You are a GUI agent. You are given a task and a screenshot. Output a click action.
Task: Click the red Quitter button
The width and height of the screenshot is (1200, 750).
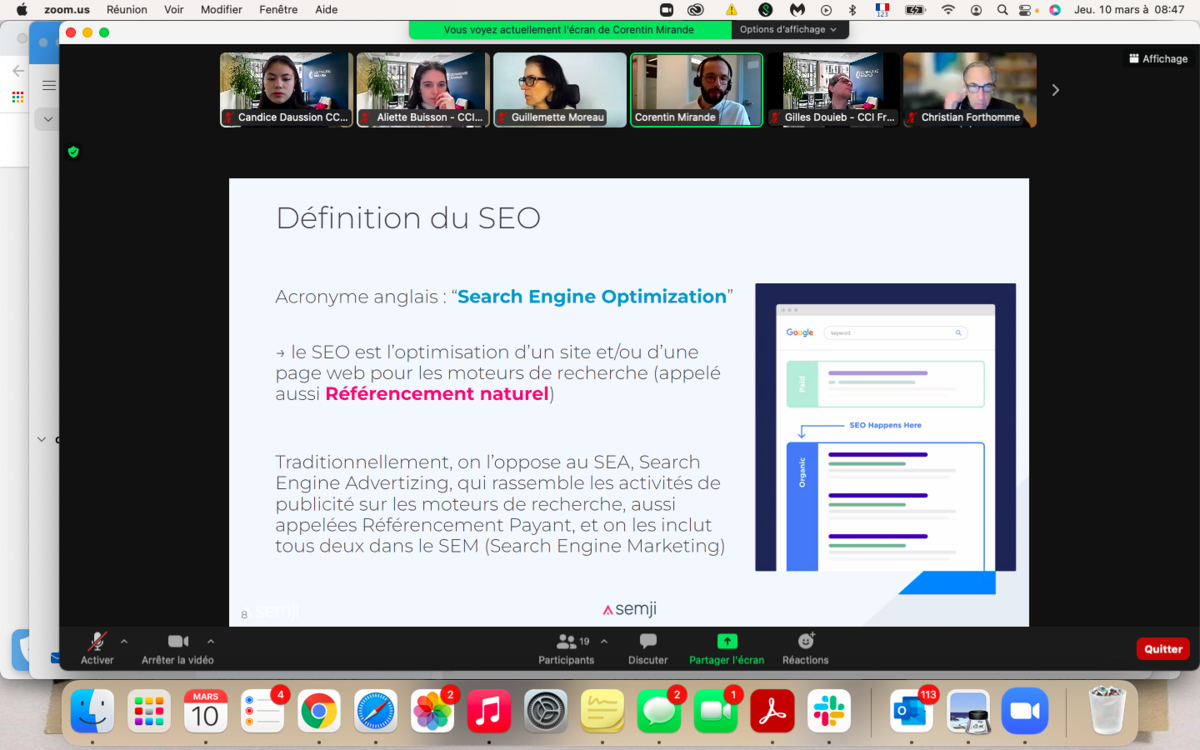point(1162,649)
